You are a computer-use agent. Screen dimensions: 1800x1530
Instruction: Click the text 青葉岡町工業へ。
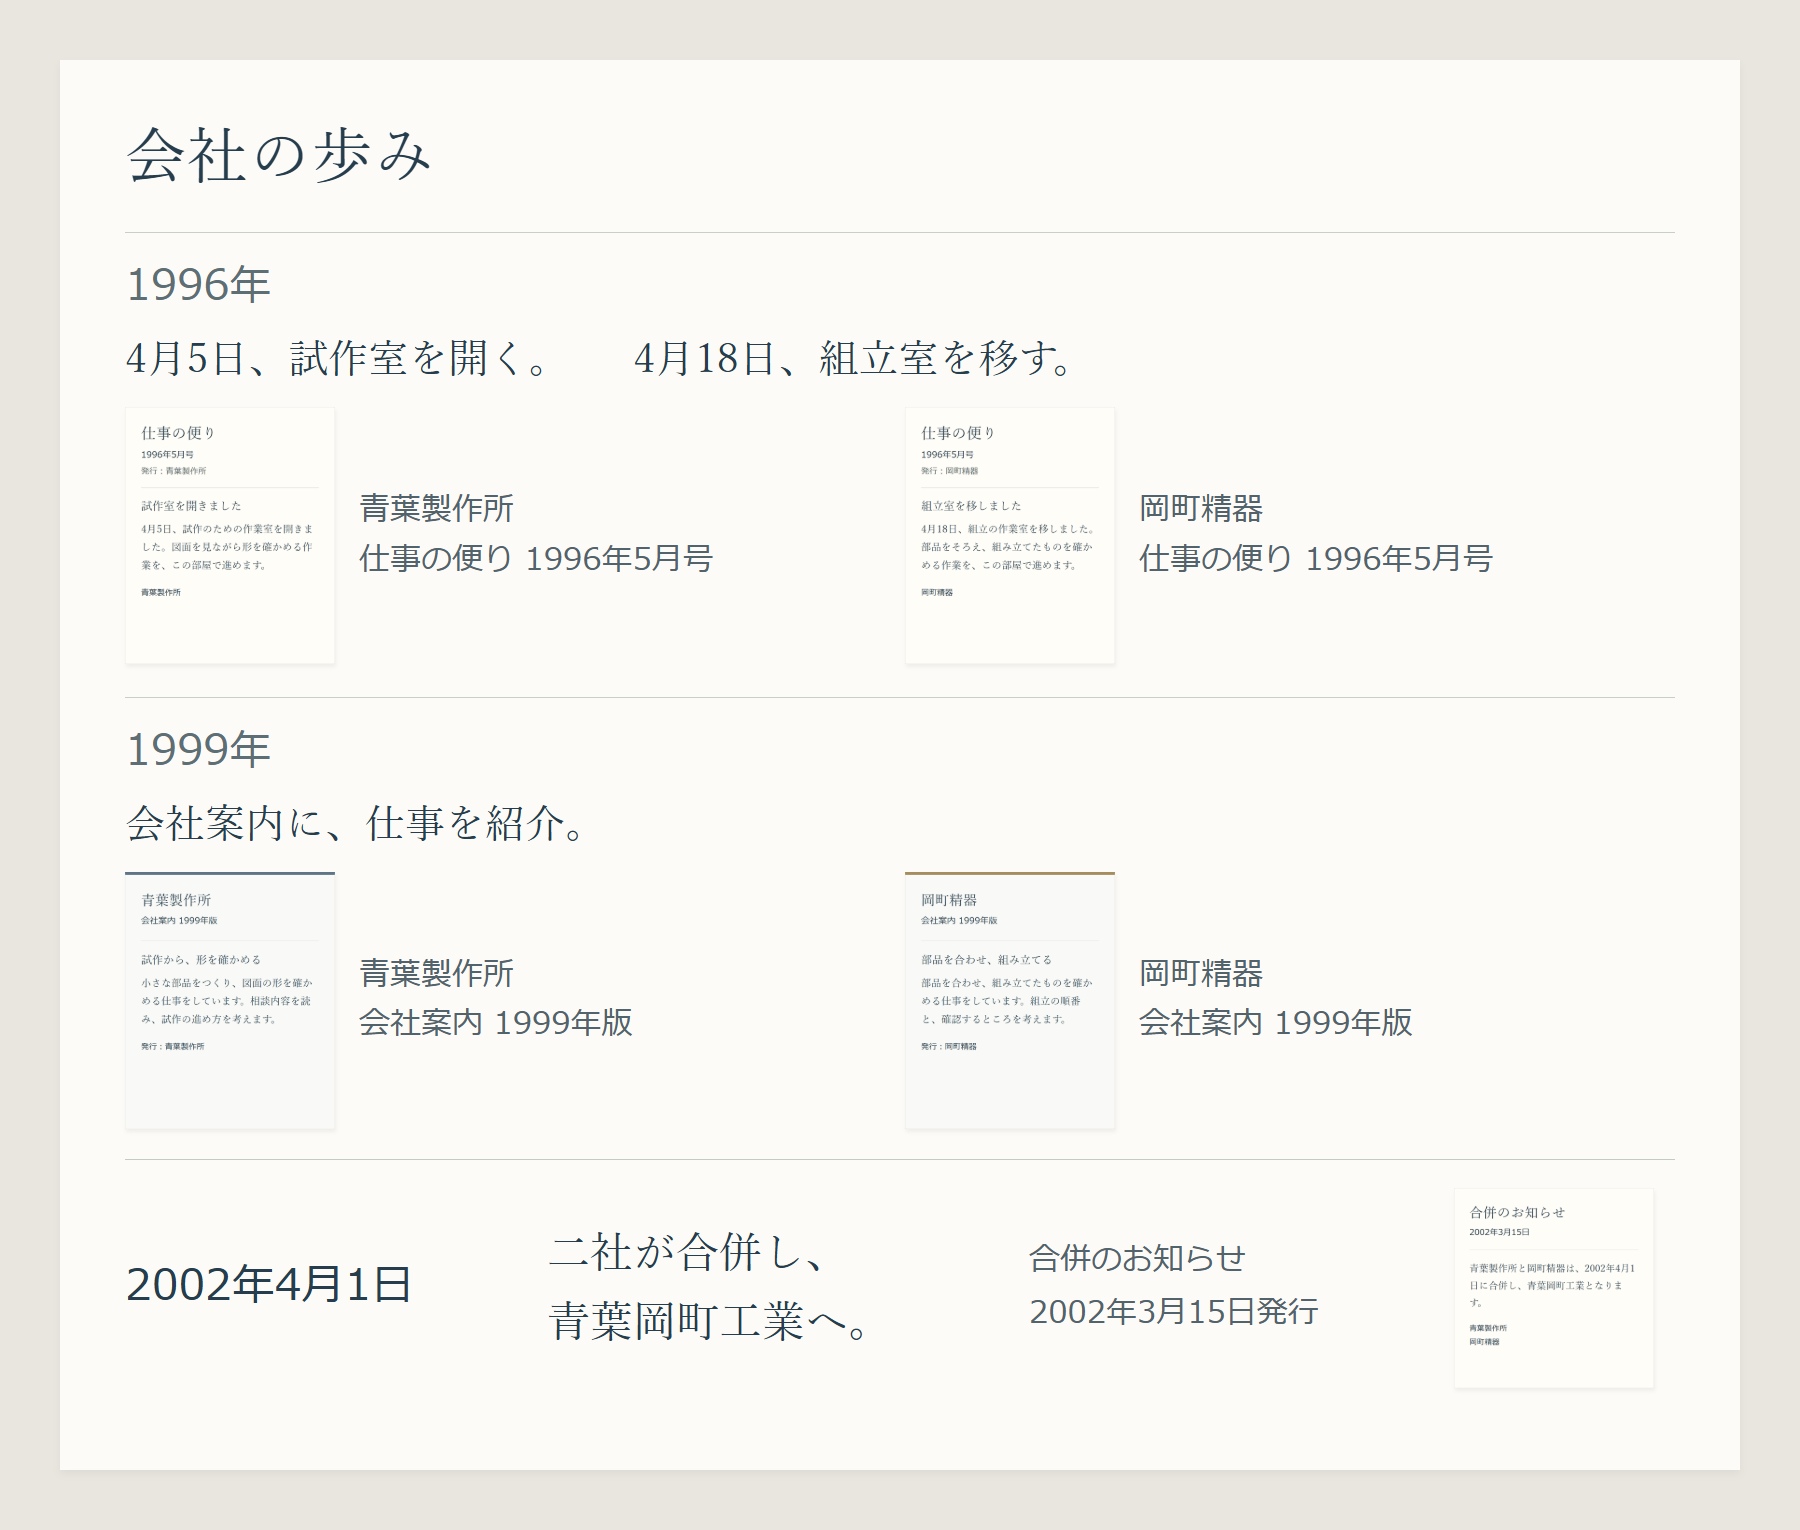tap(710, 1320)
